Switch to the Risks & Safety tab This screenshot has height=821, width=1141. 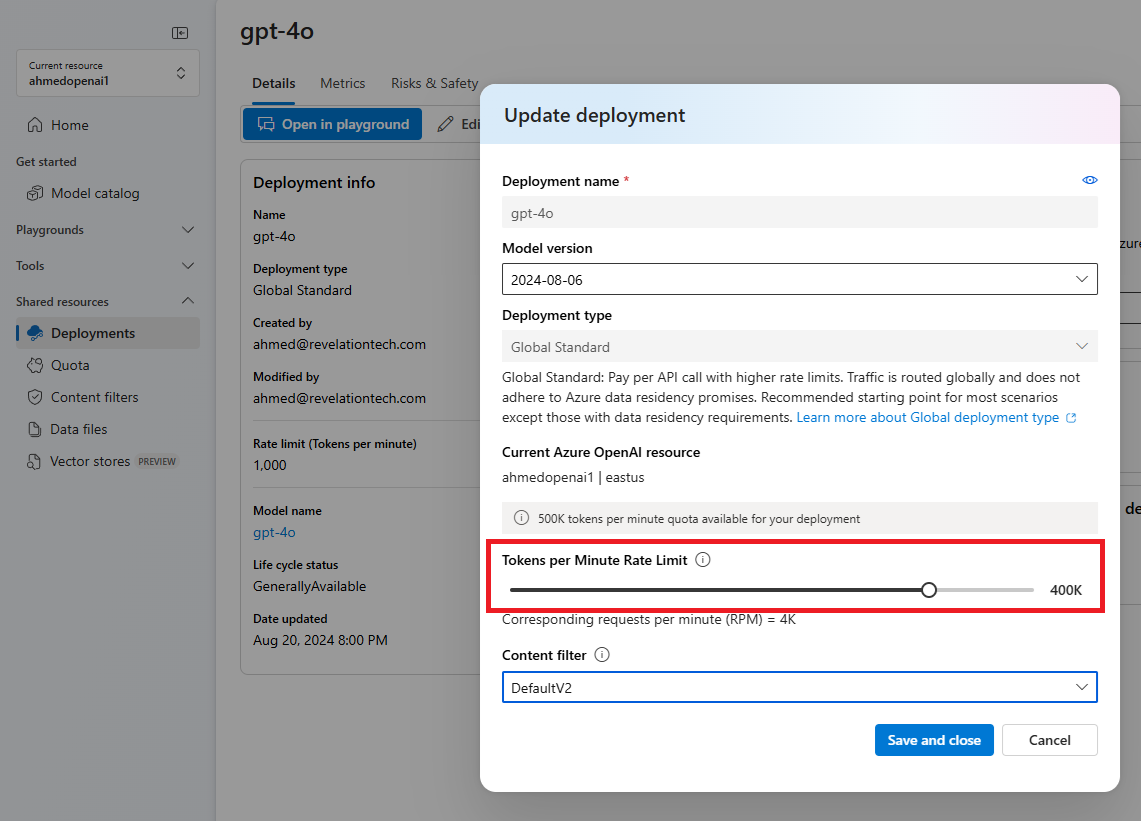[434, 83]
